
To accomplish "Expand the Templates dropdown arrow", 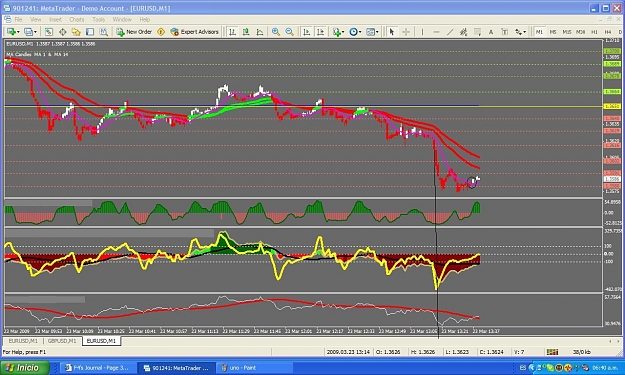I will point(377,32).
